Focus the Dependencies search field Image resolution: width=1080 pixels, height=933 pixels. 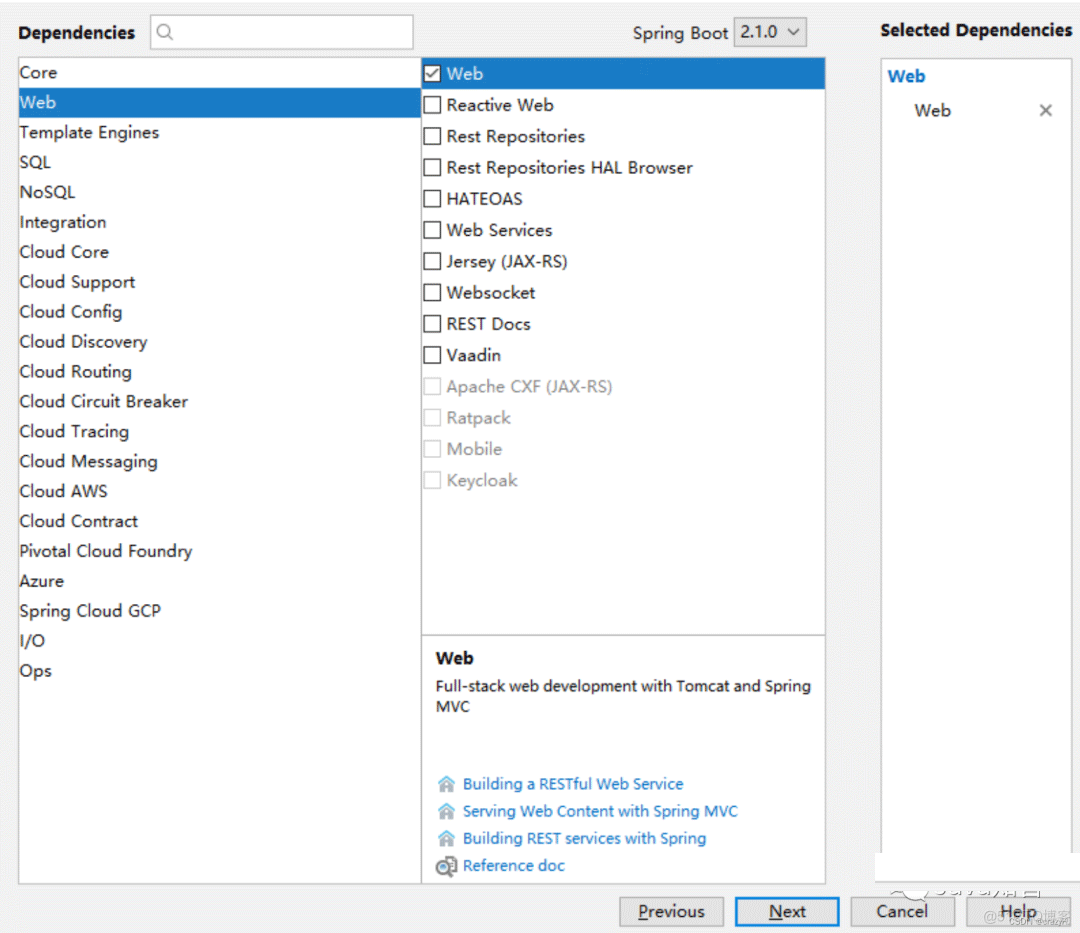point(282,32)
